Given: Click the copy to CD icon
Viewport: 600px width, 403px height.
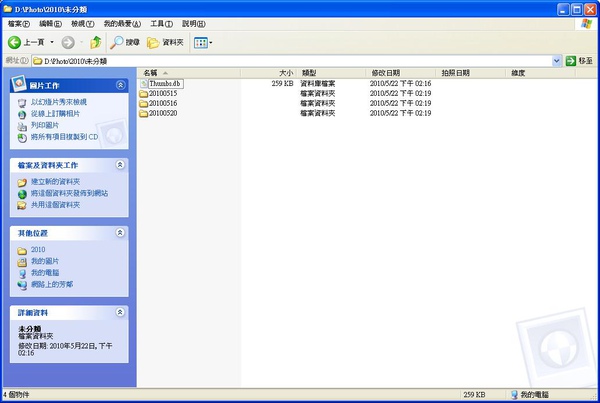Looking at the screenshot, I should pyautogui.click(x=22, y=138).
